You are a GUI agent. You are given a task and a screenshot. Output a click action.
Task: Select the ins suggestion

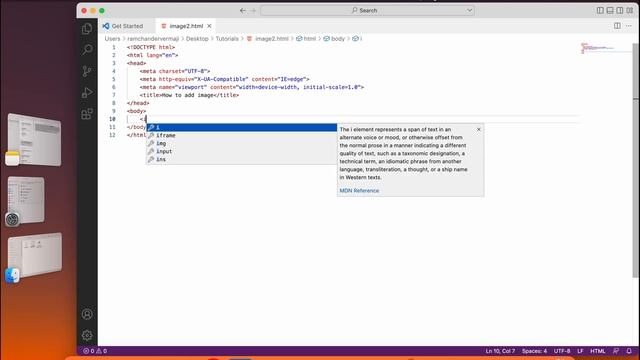pyautogui.click(x=242, y=159)
